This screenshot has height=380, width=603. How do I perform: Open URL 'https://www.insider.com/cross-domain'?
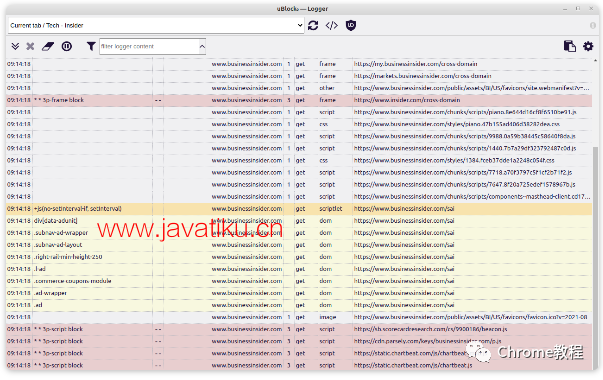coord(407,100)
